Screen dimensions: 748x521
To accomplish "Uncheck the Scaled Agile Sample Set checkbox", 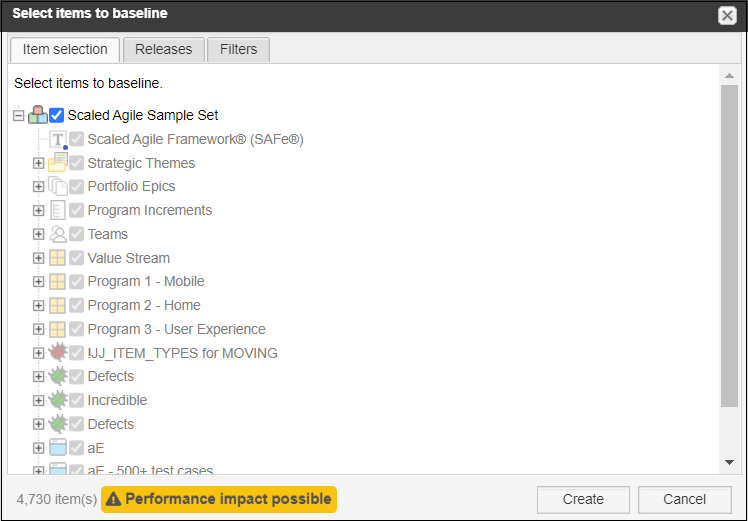I will (x=56, y=115).
